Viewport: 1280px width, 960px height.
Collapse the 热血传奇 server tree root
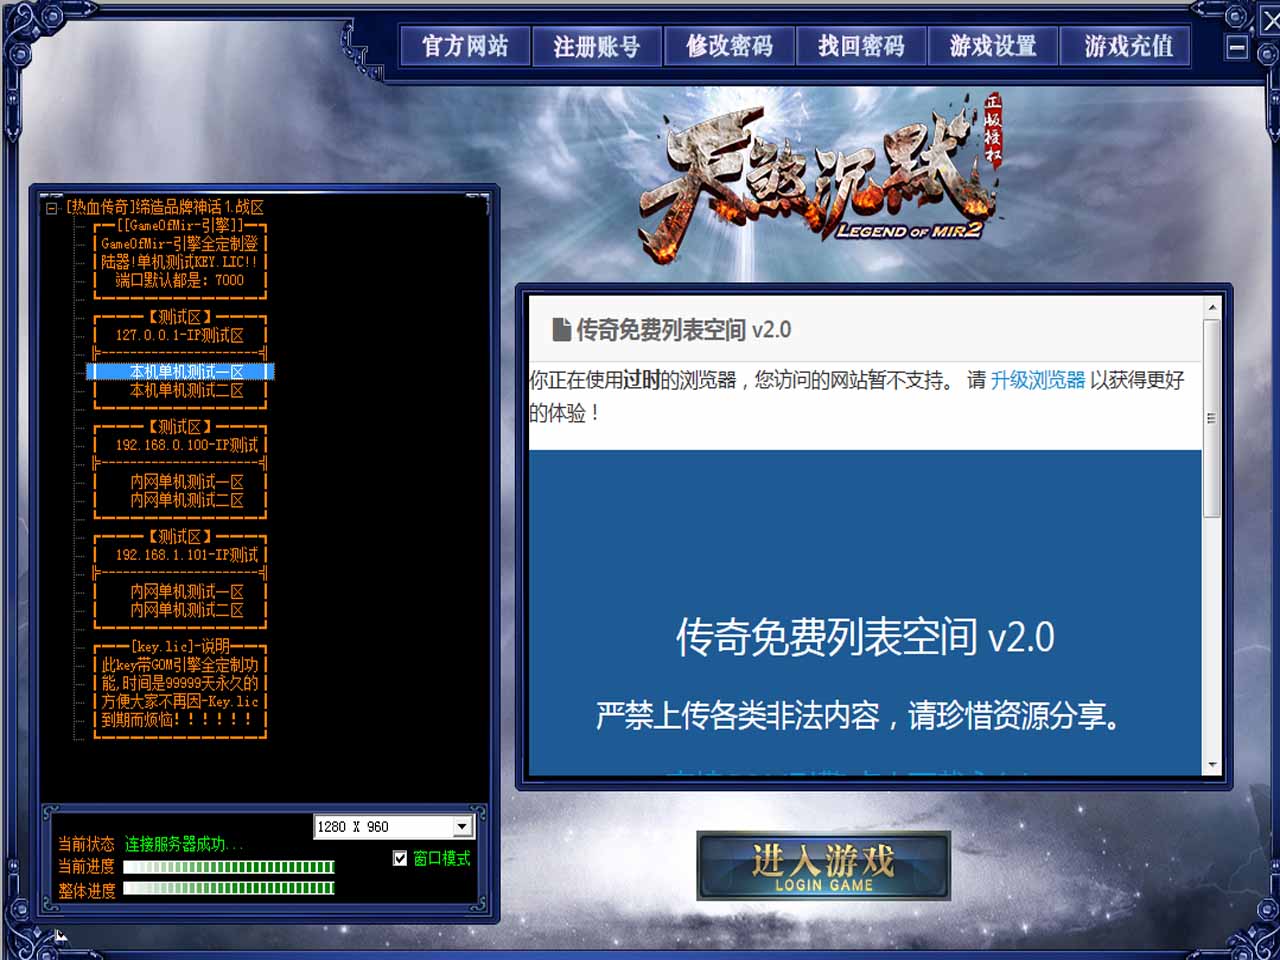click(x=52, y=208)
